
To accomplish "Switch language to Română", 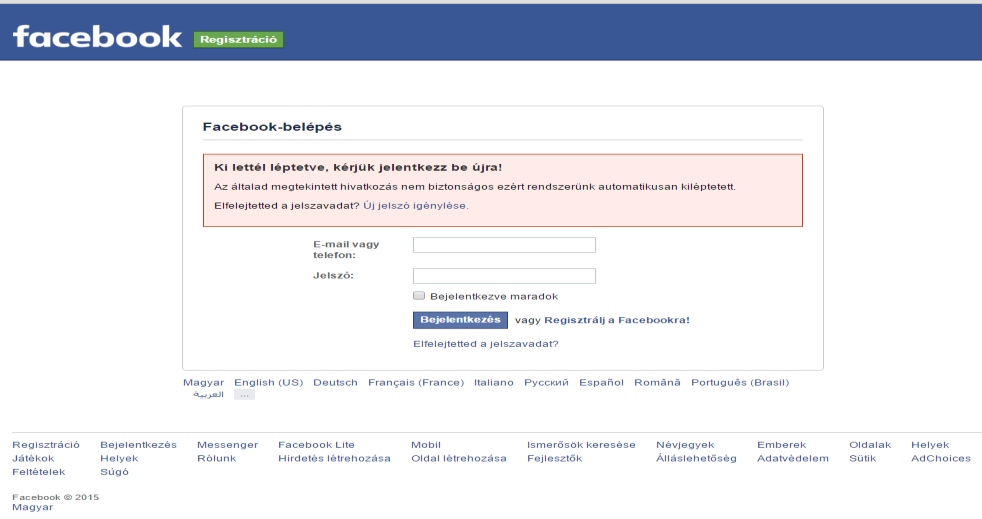I will [657, 383].
